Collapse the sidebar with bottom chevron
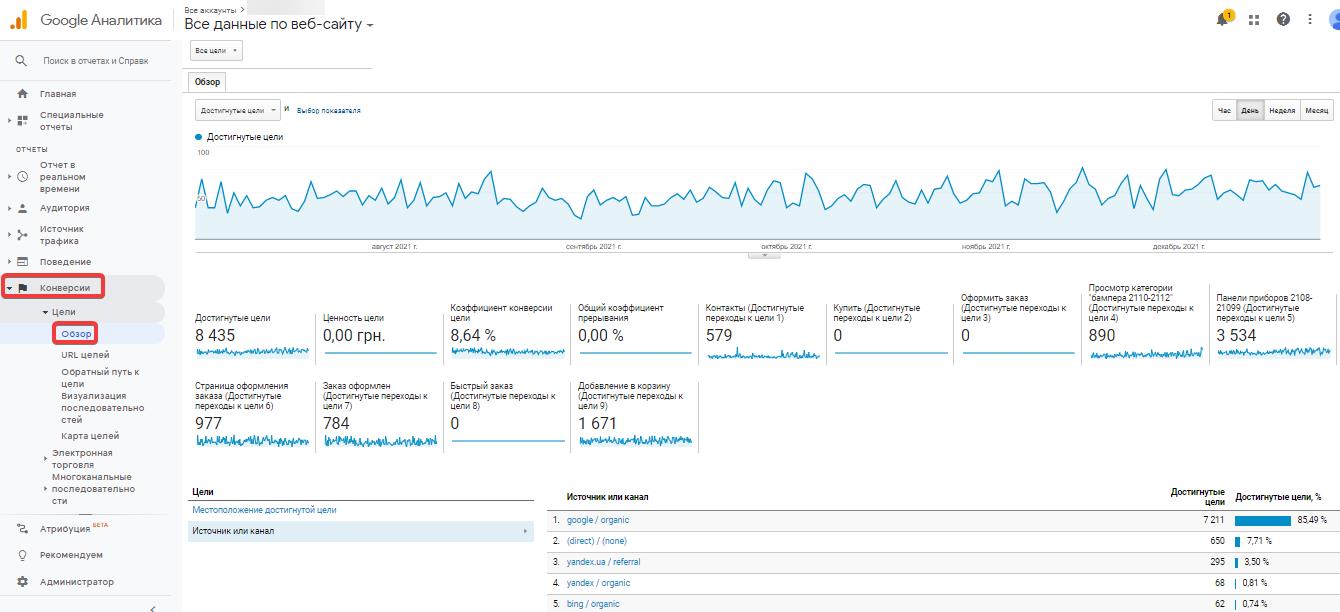The image size is (1340, 612). coord(152,607)
